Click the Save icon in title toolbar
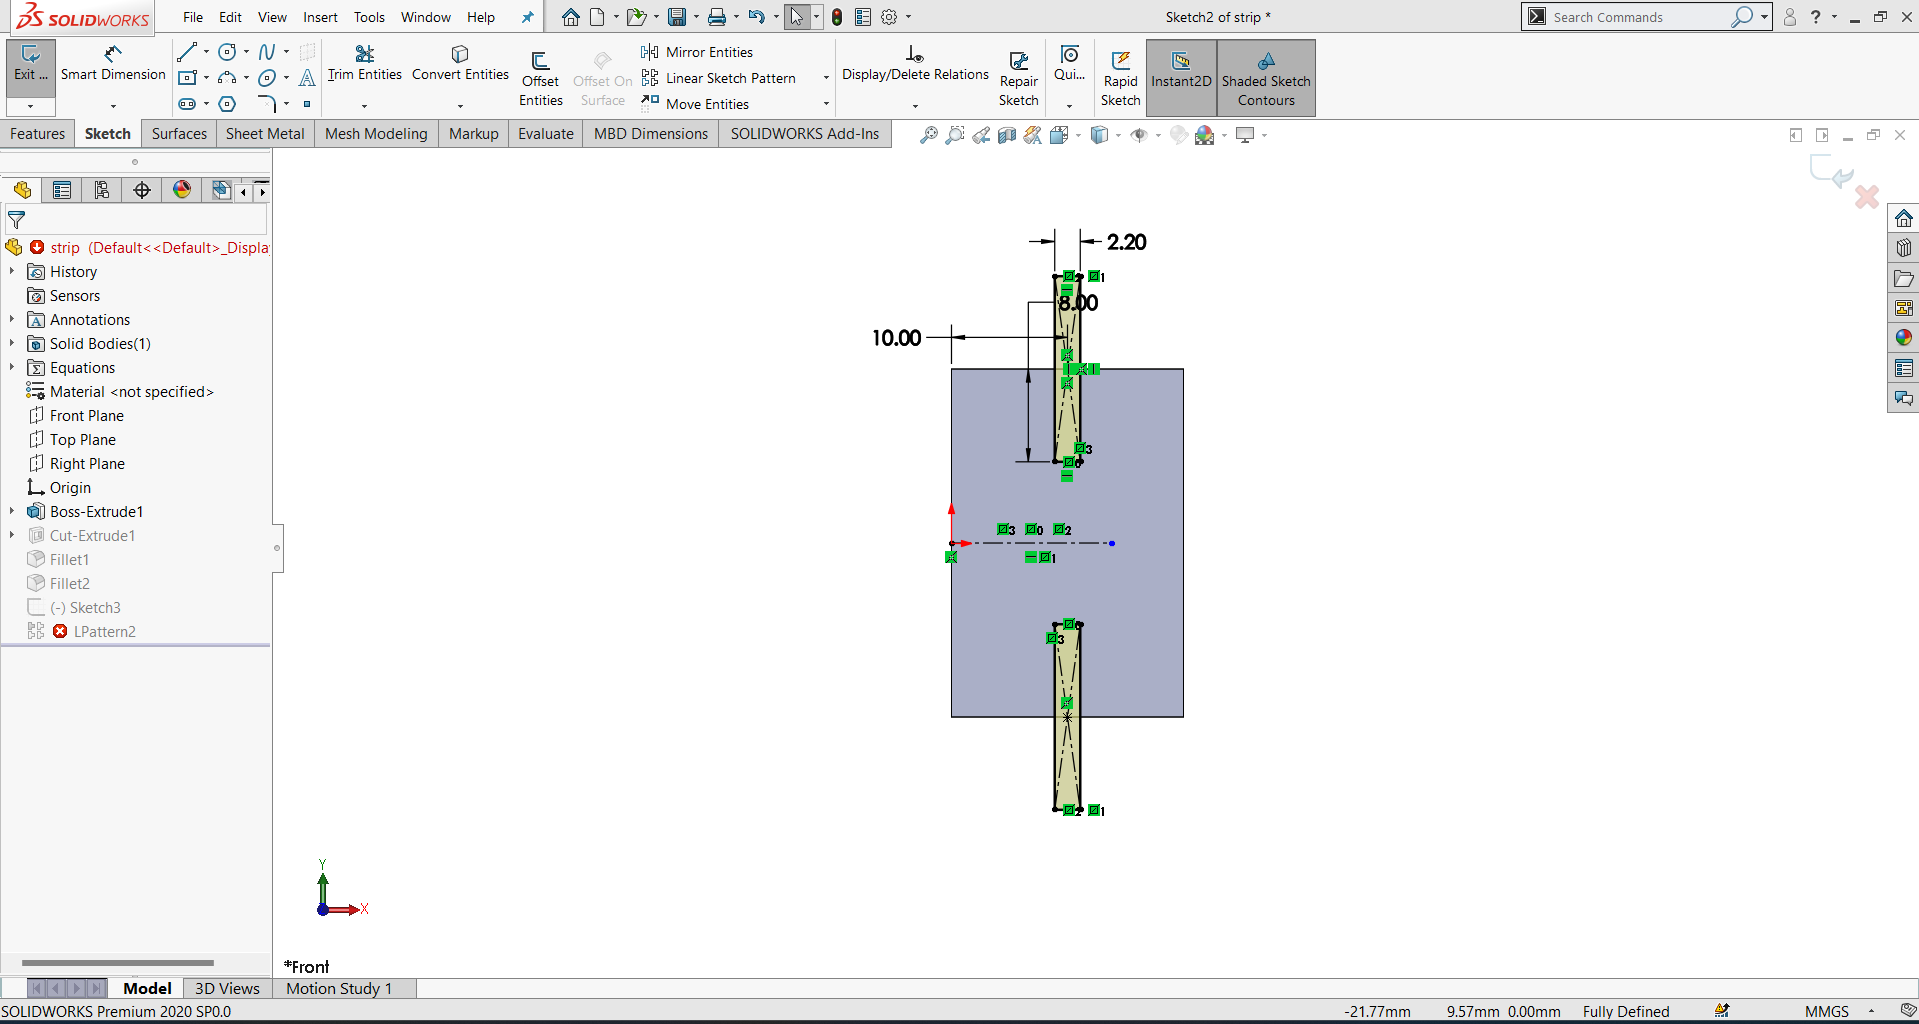The height and width of the screenshot is (1024, 1919). [677, 17]
